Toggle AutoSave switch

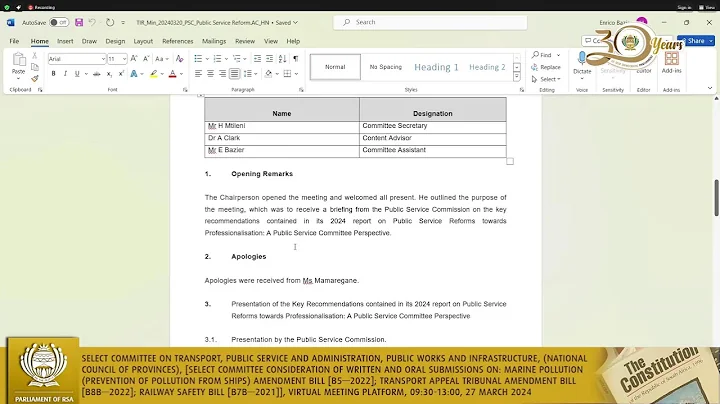[59, 22]
